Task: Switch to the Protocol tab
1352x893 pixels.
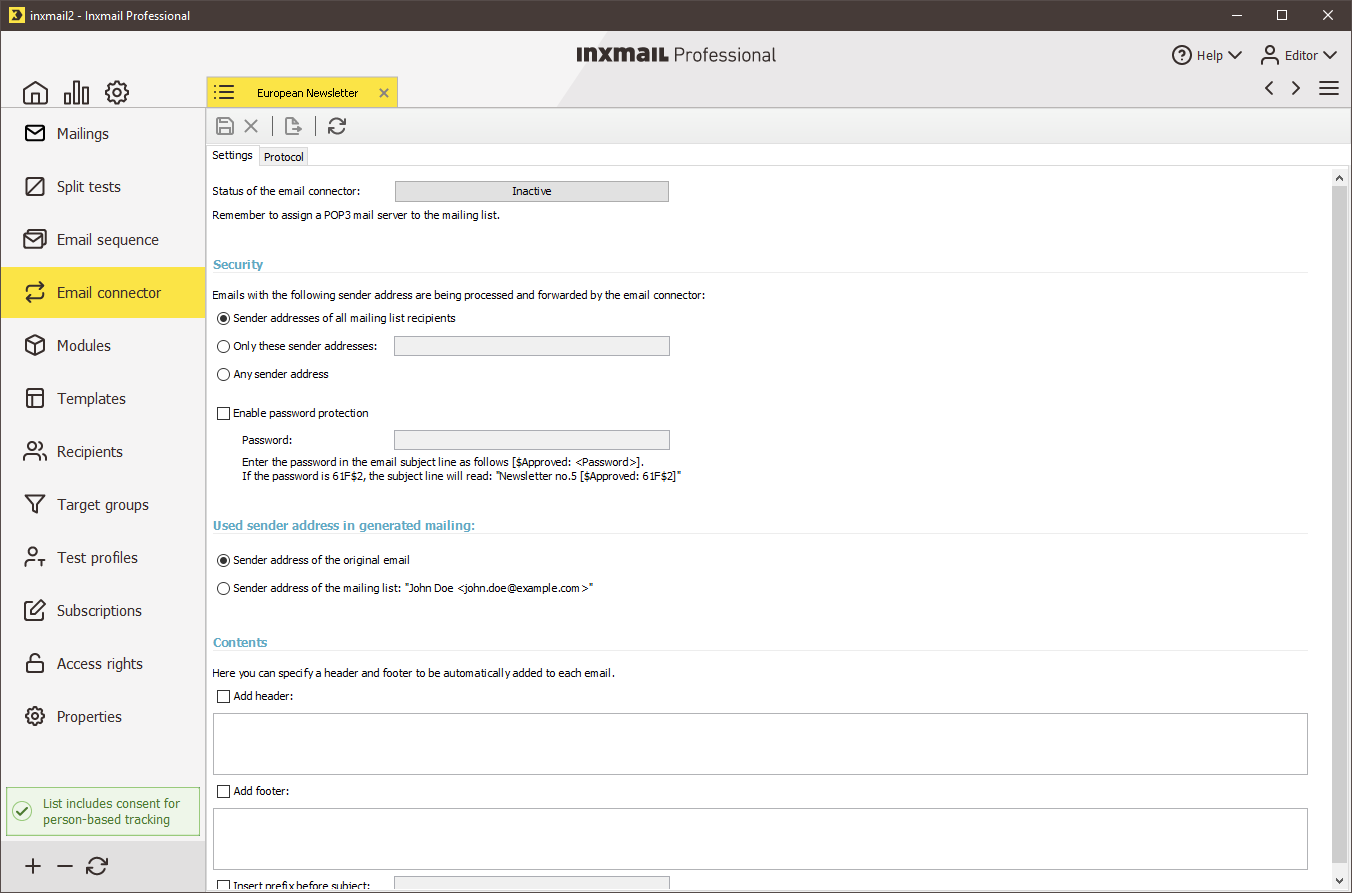Action: tap(284, 157)
